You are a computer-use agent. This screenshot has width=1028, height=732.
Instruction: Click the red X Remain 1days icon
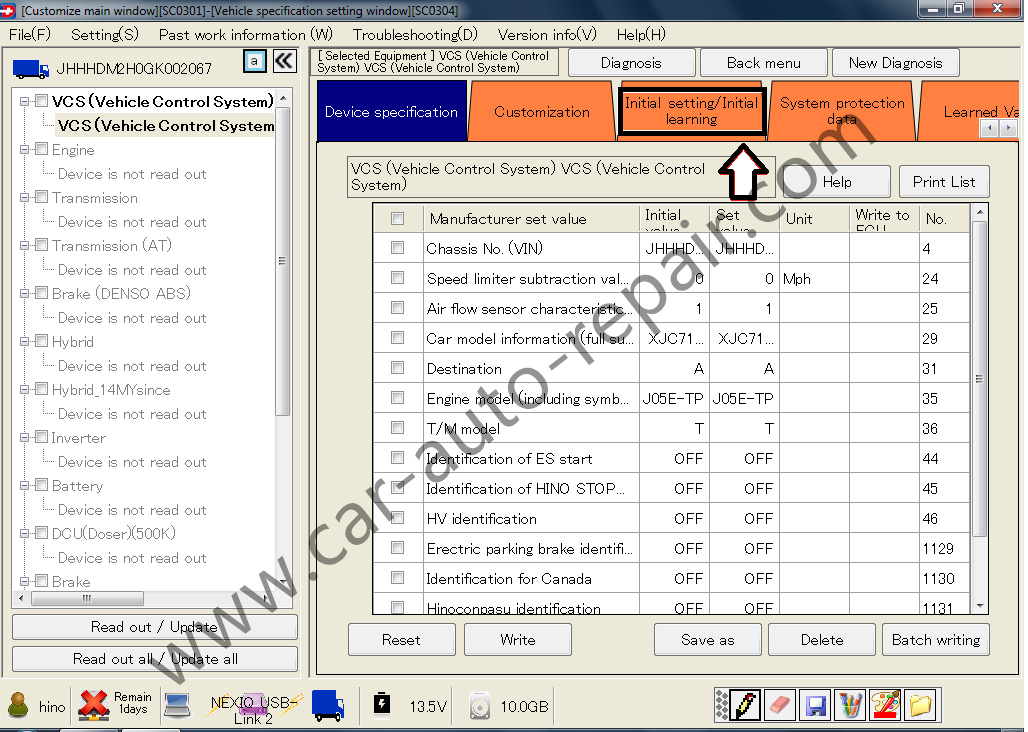click(94, 706)
